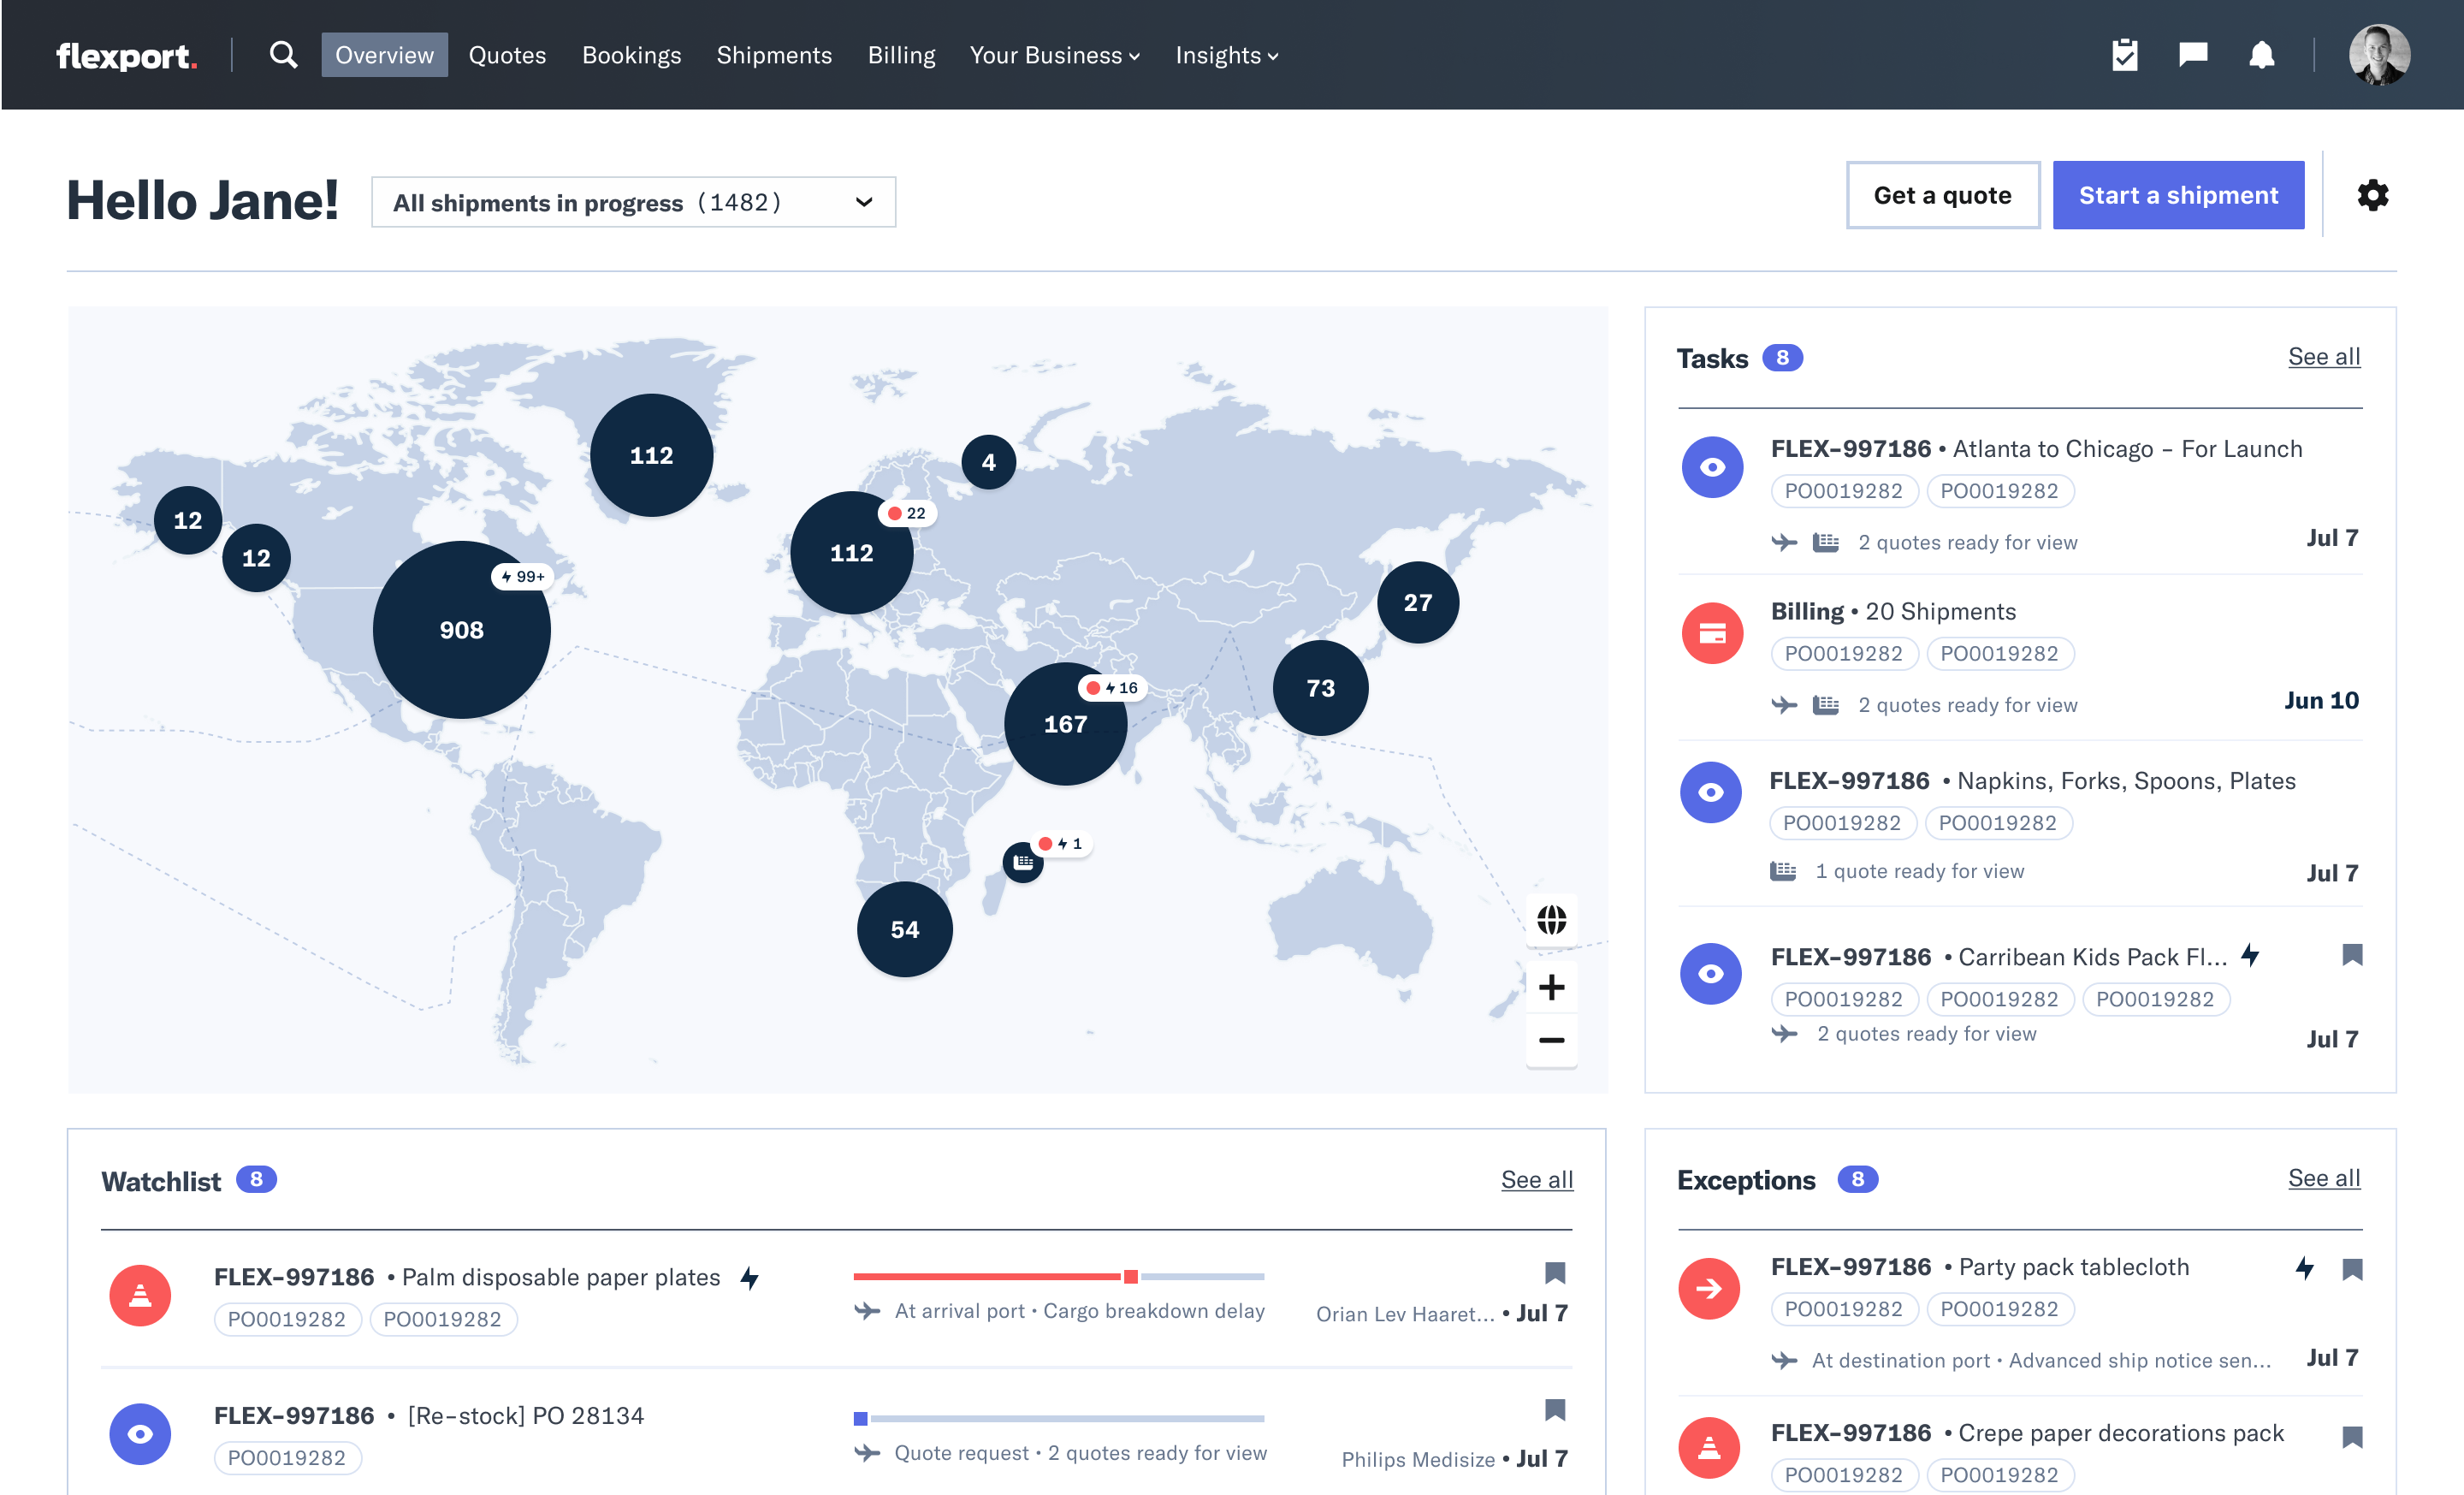Open dashboard settings gear
Screen dimensions: 2464x1495
tap(2372, 196)
